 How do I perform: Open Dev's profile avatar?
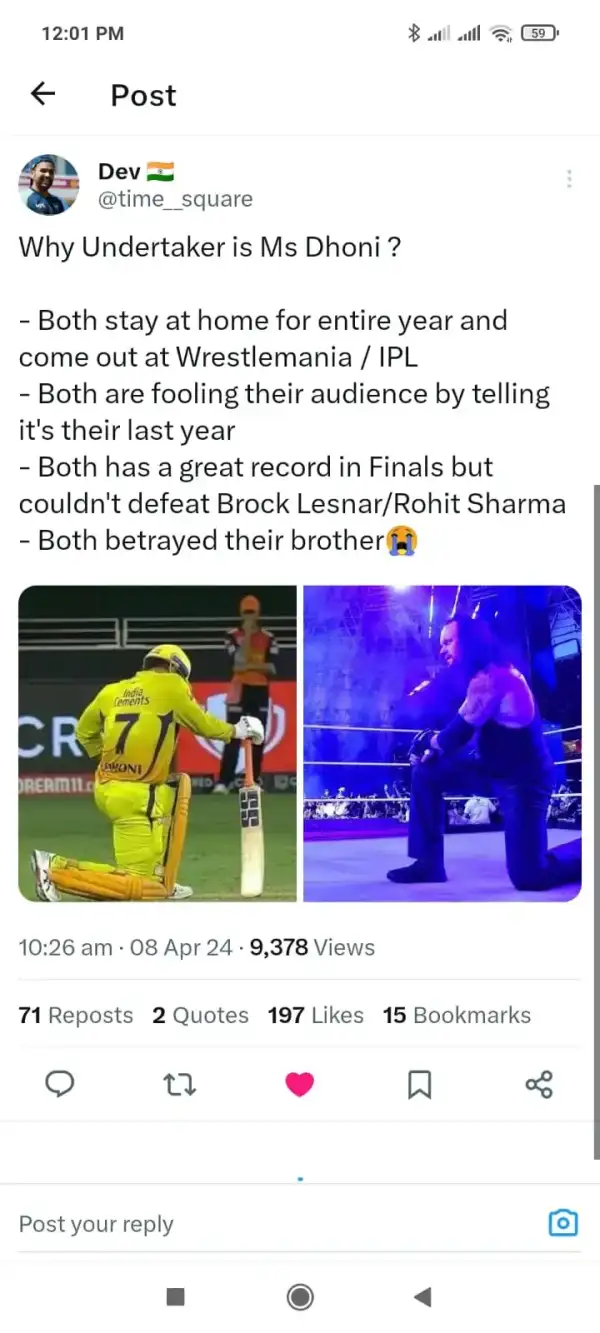pos(49,185)
